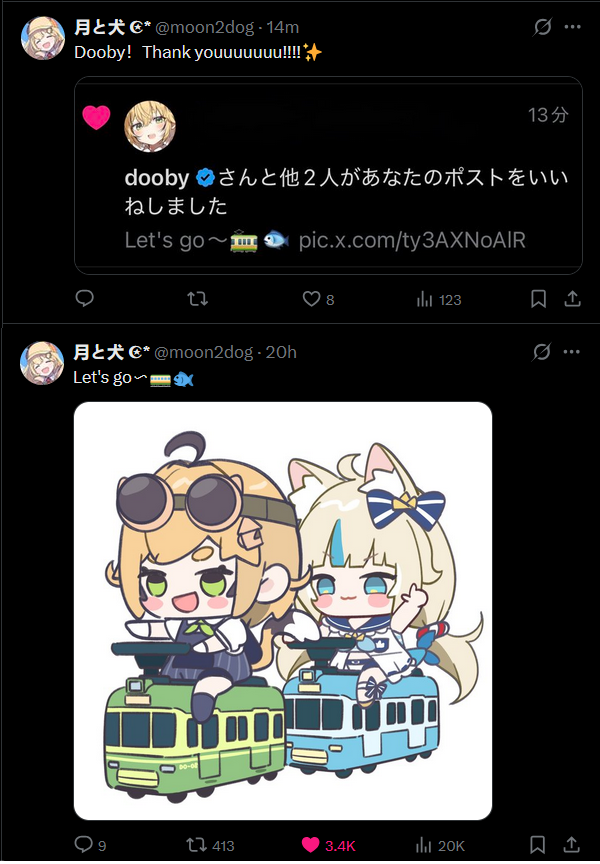This screenshot has height=864, width=600.
Task: Reply to the Dooby thank you post
Action: [84, 298]
